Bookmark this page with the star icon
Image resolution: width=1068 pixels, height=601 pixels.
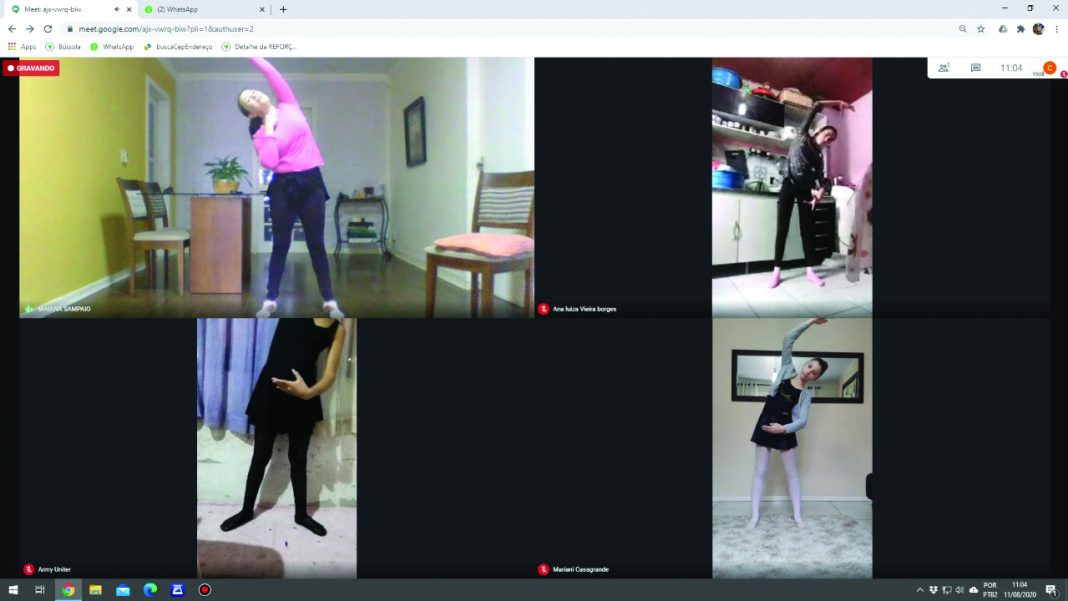tap(981, 29)
